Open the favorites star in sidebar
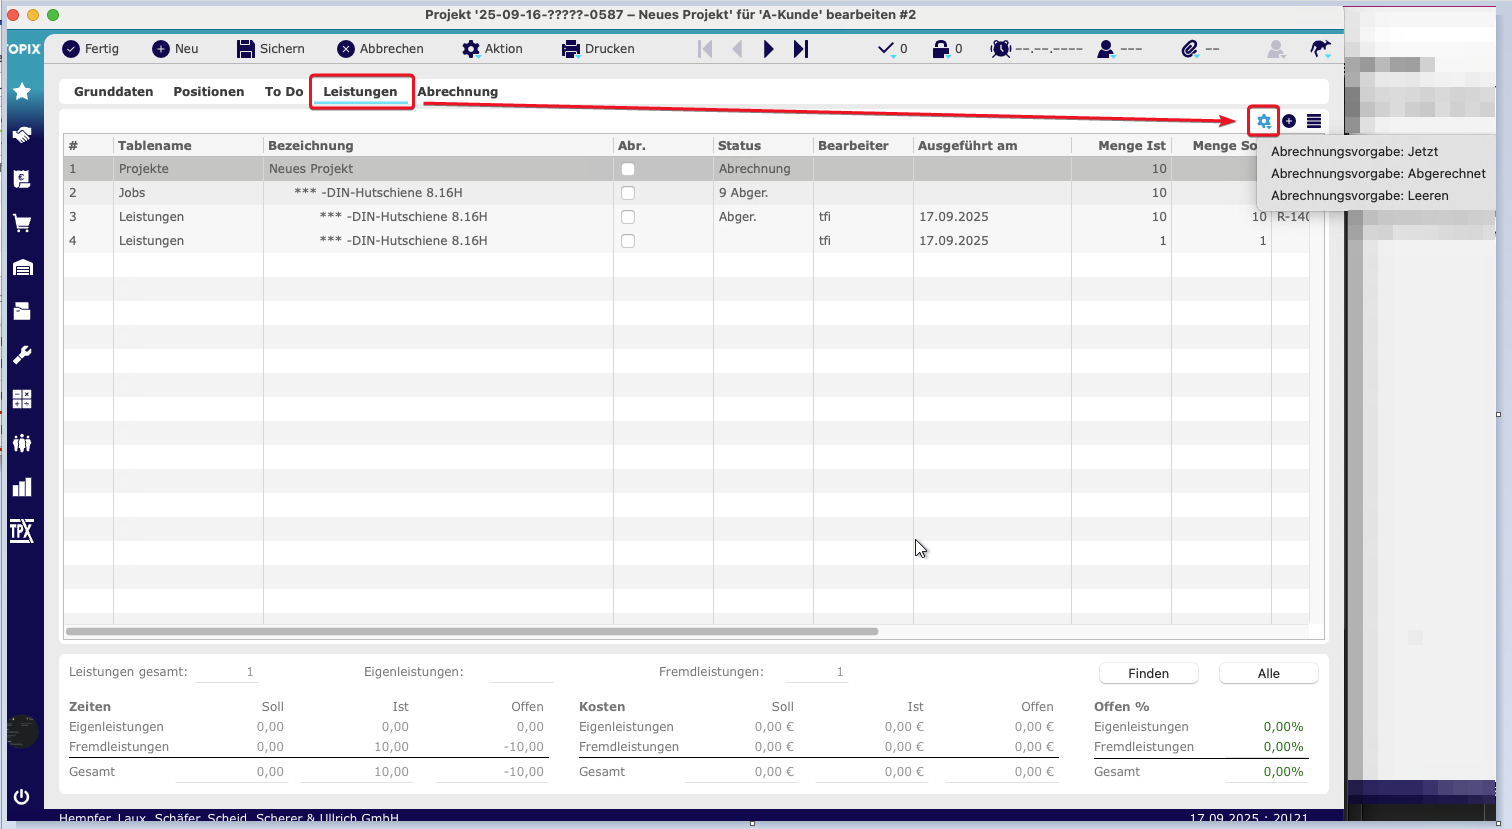The width and height of the screenshot is (1512, 829). (22, 92)
